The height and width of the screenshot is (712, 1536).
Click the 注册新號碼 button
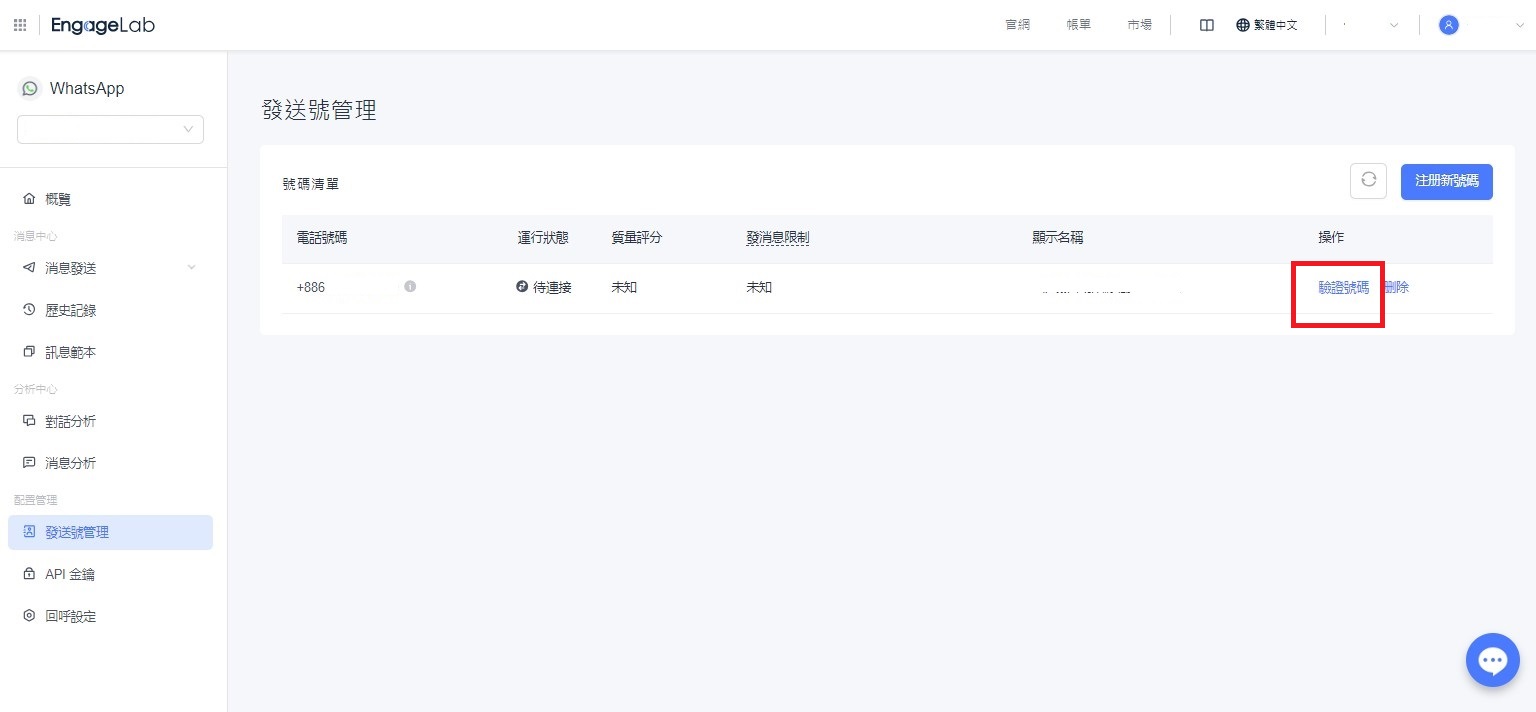(x=1446, y=182)
